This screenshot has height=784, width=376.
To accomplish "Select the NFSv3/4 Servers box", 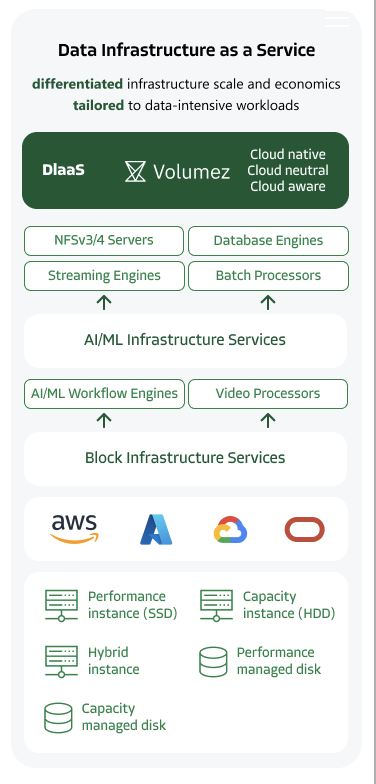I will (x=104, y=240).
